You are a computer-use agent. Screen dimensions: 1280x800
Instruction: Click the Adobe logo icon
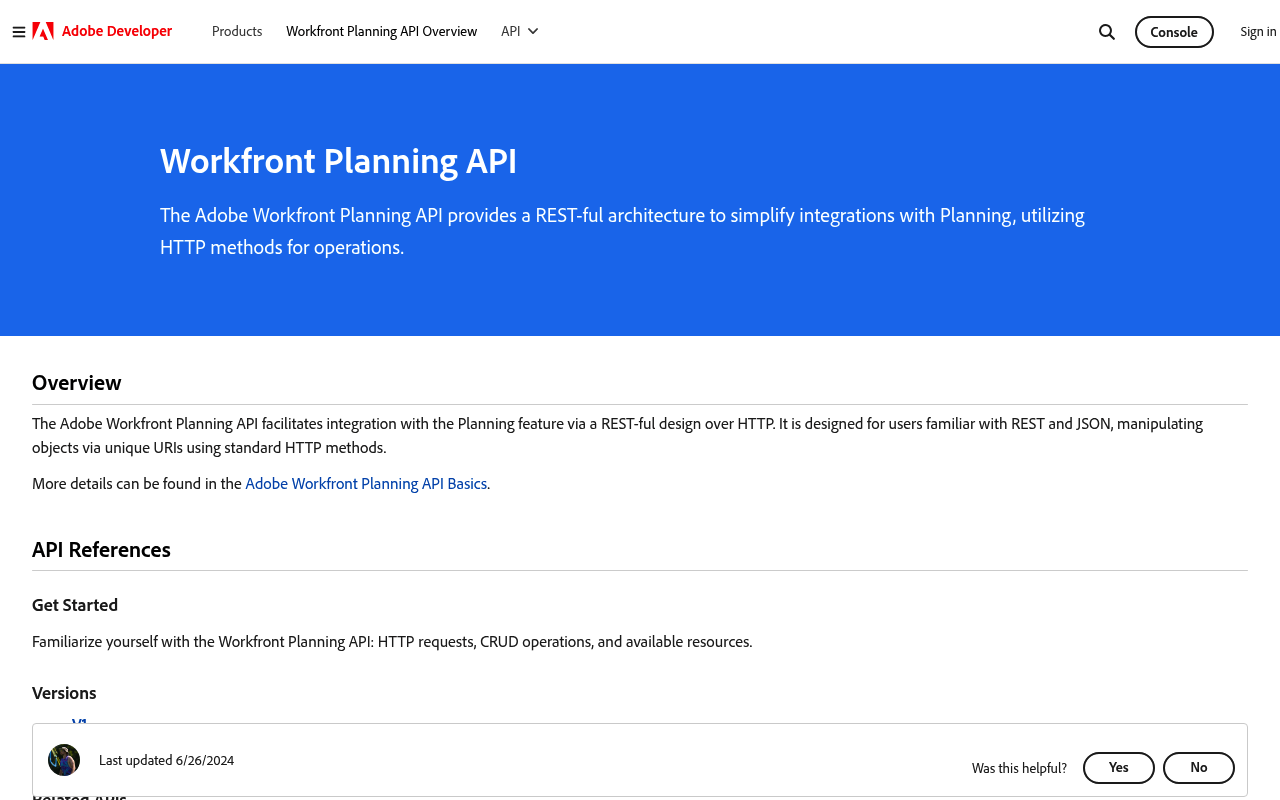coord(43,31)
